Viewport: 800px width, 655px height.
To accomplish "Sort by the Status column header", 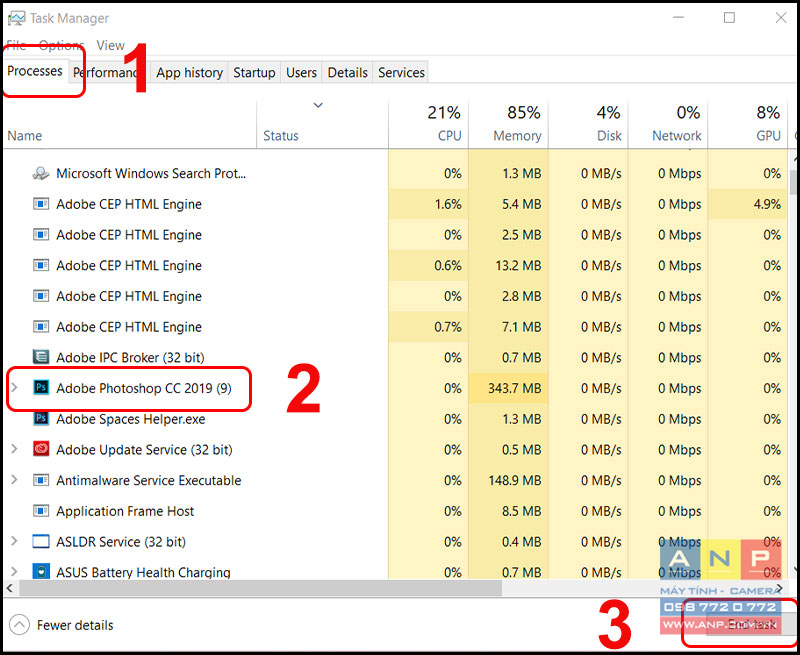I will (322, 124).
